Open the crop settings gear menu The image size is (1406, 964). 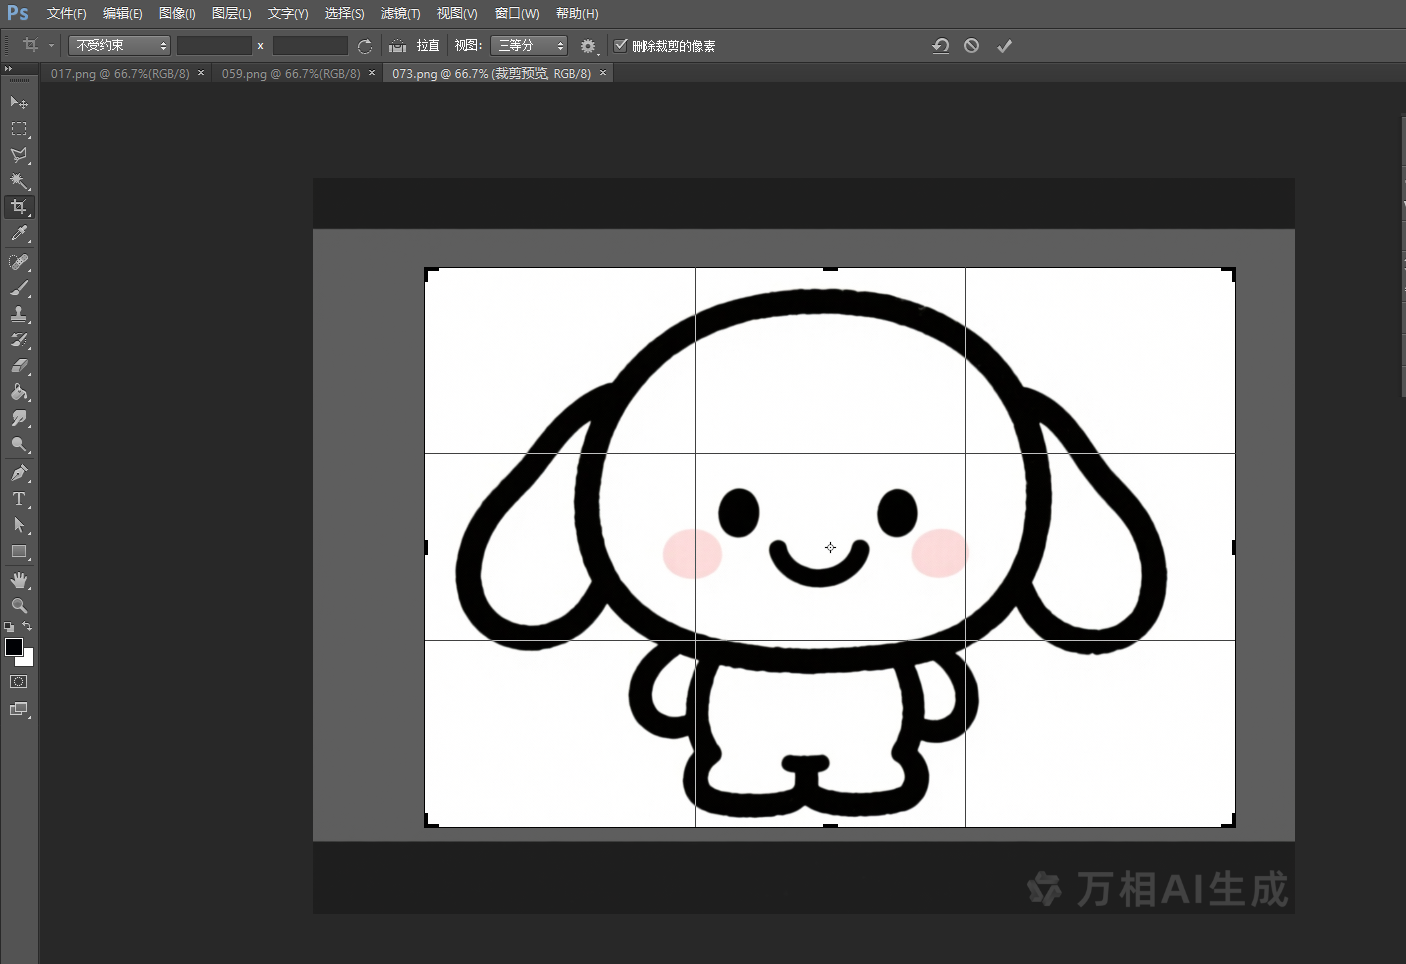pyautogui.click(x=588, y=46)
